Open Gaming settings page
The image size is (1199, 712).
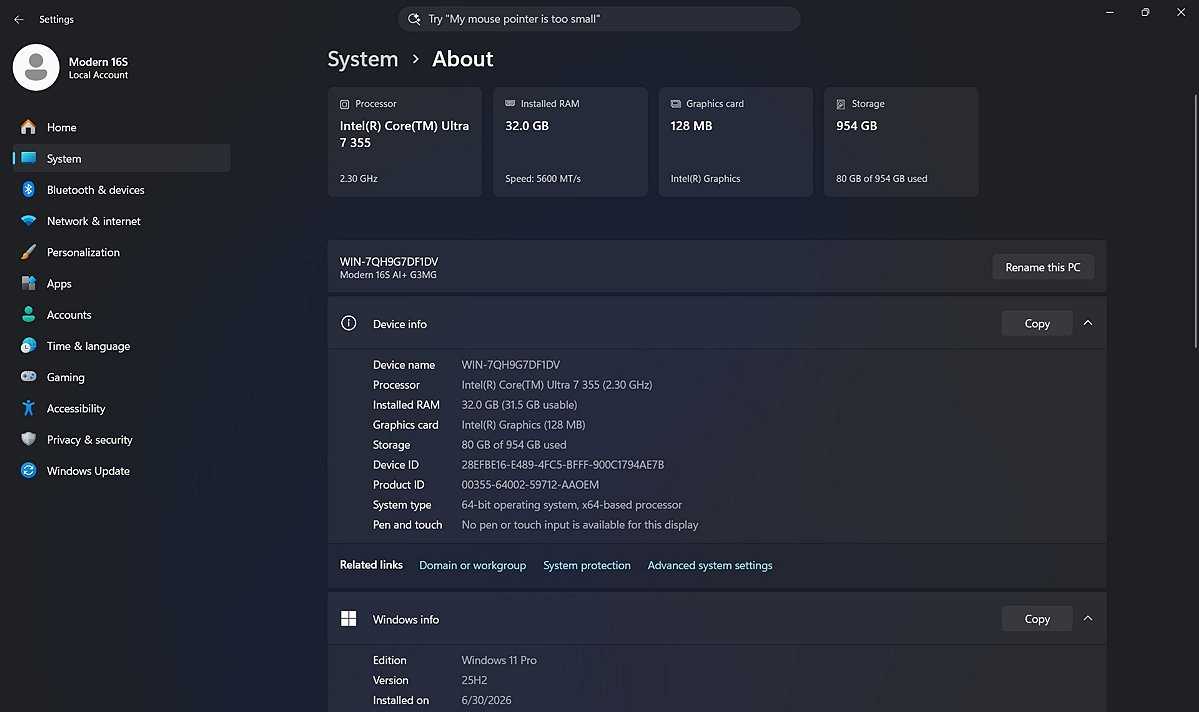(122, 377)
